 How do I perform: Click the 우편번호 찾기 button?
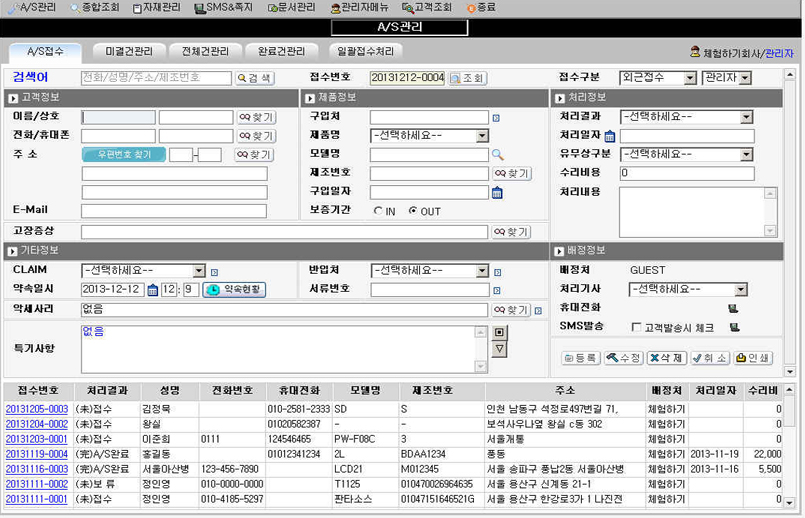(x=123, y=155)
